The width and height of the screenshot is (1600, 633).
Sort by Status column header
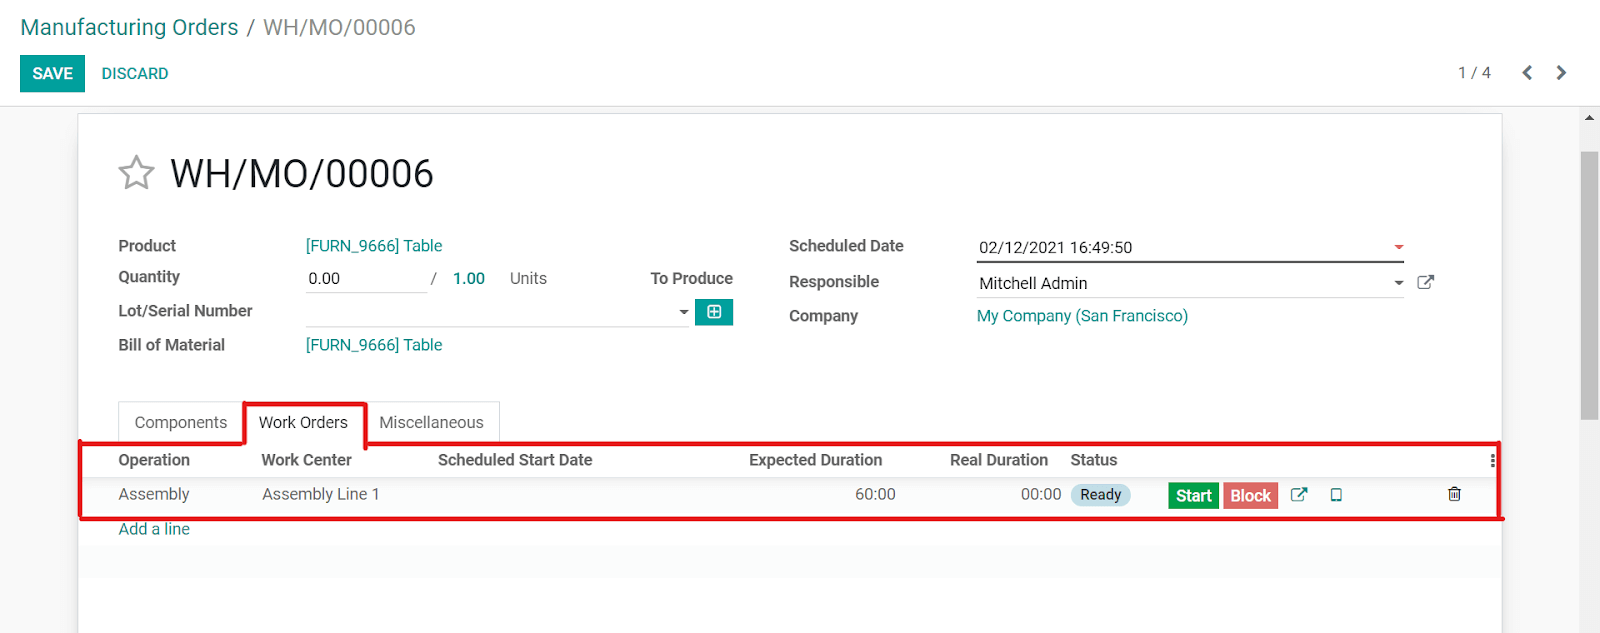[x=1094, y=460]
